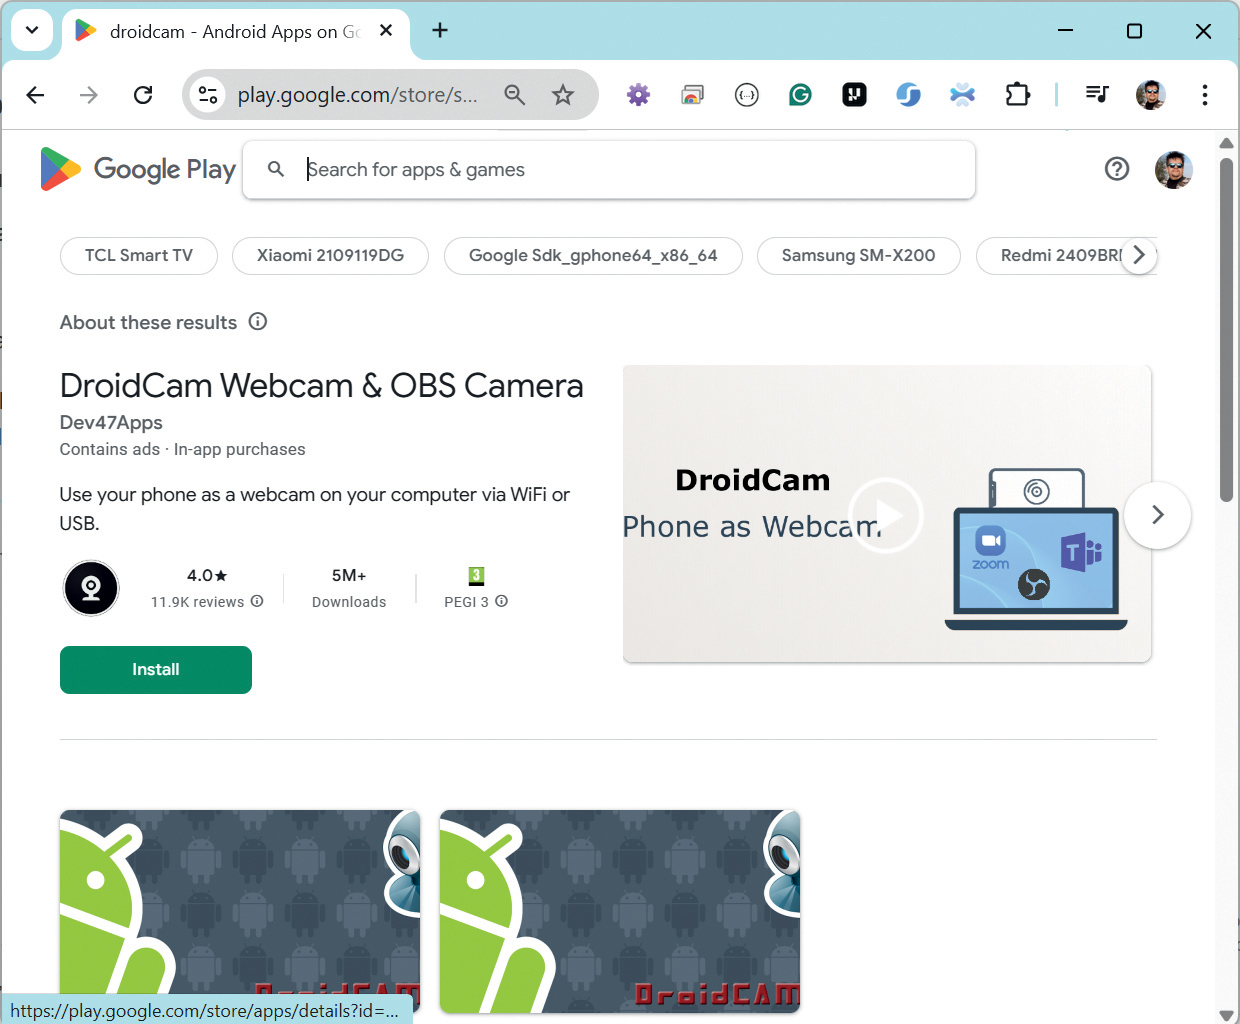Install DroidCam with the Install button
Screen dimensions: 1240x1024
(156, 670)
